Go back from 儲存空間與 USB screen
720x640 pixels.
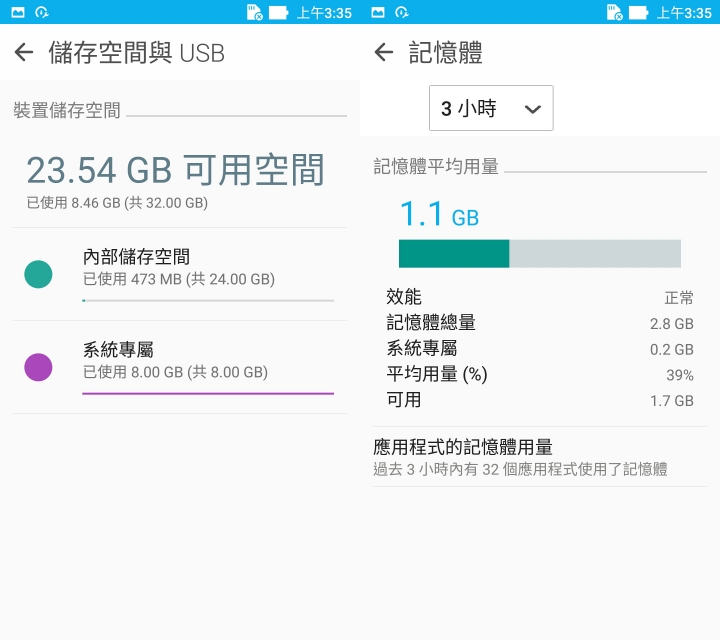point(24,52)
